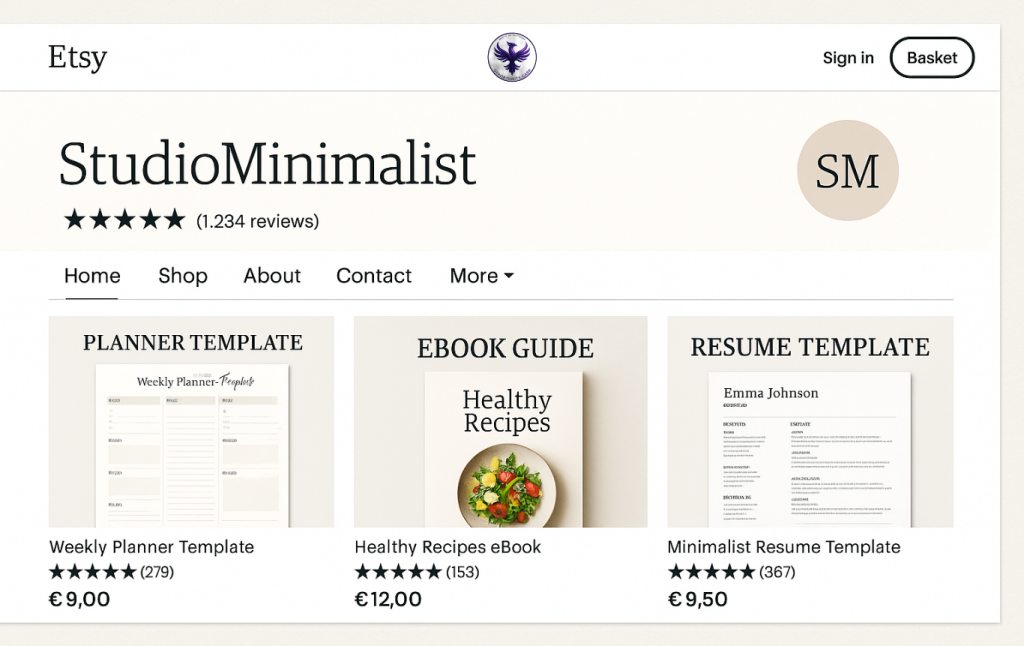Click the shop's five-star rating stars

tap(124, 220)
